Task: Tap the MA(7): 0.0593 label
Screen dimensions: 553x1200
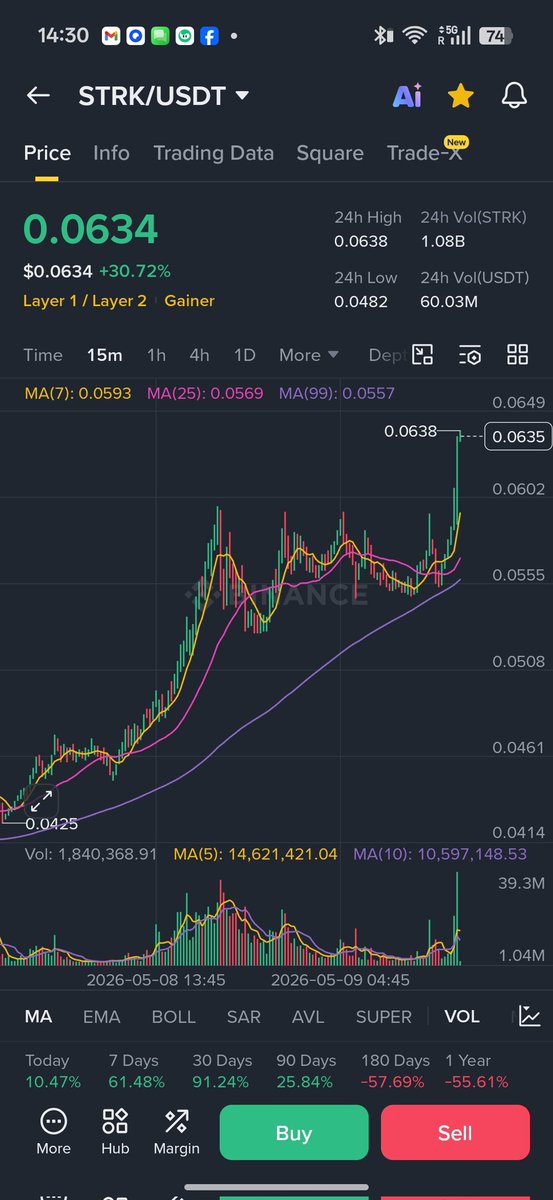Action: (x=77, y=393)
